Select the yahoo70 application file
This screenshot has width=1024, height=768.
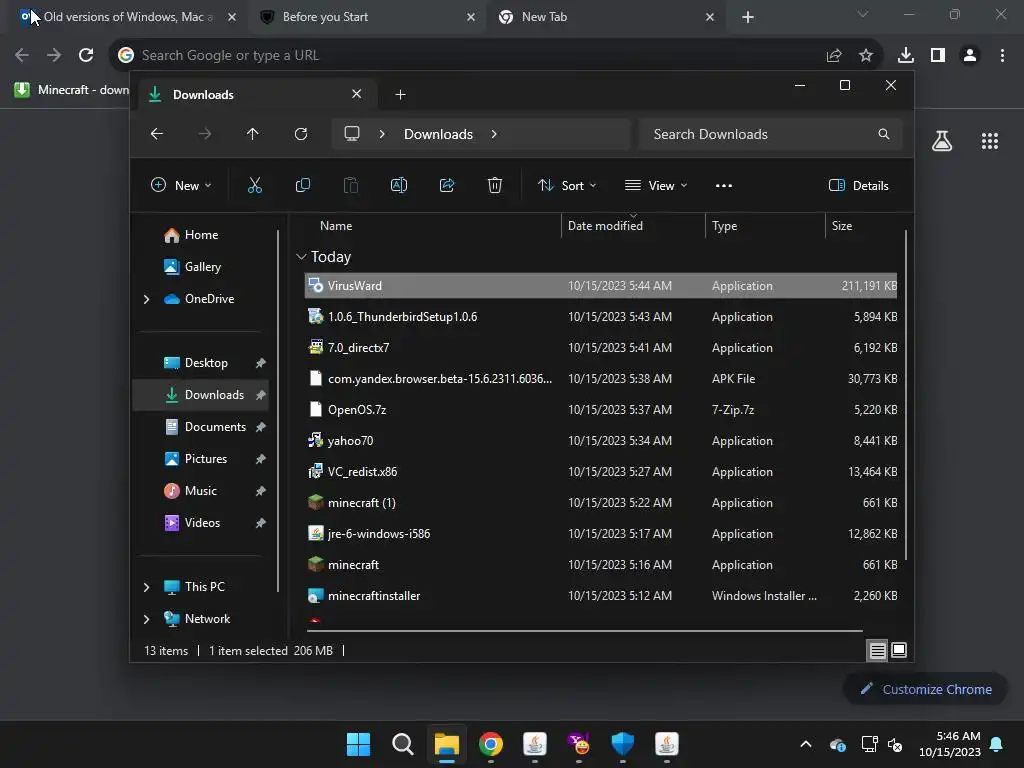point(601,441)
